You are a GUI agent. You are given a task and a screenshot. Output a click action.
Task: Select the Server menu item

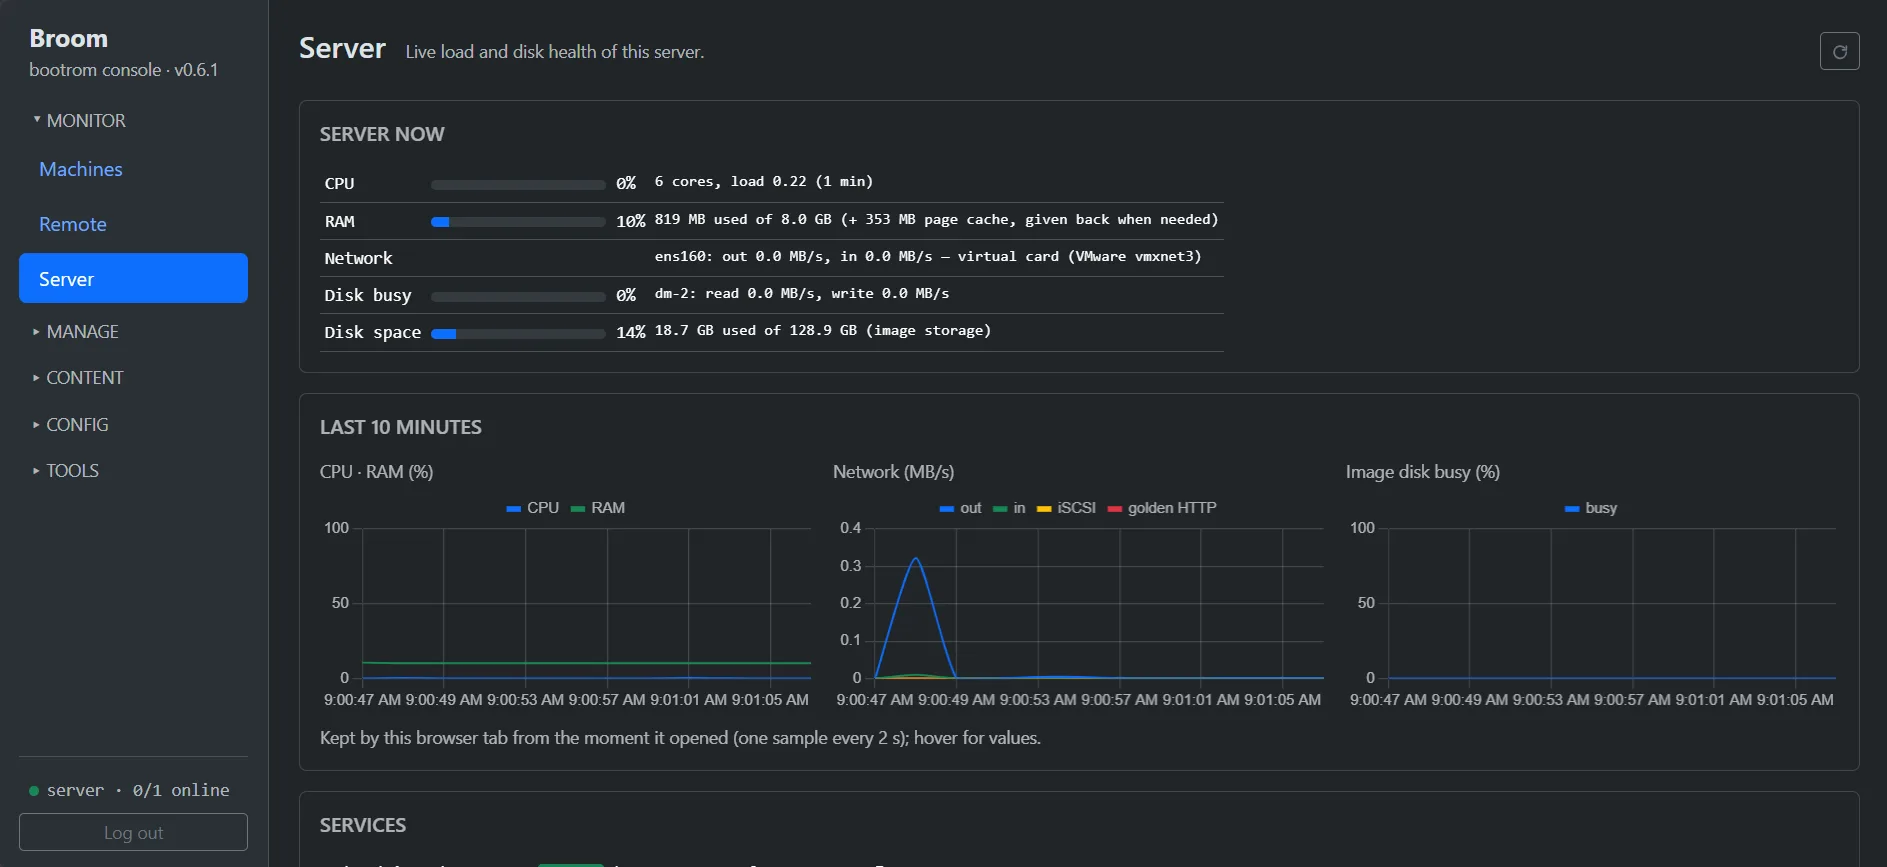[133, 278]
